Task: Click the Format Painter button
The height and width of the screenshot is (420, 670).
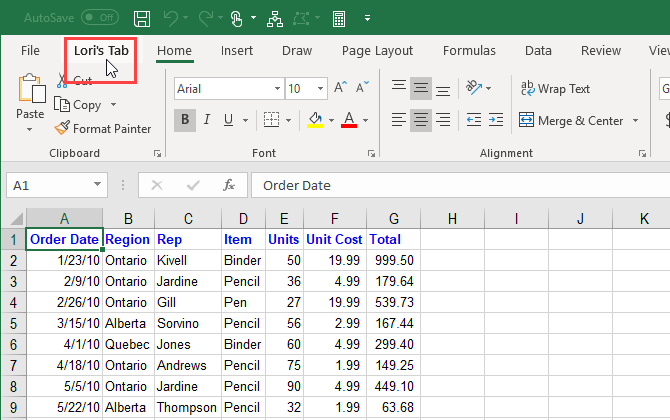Action: (103, 128)
